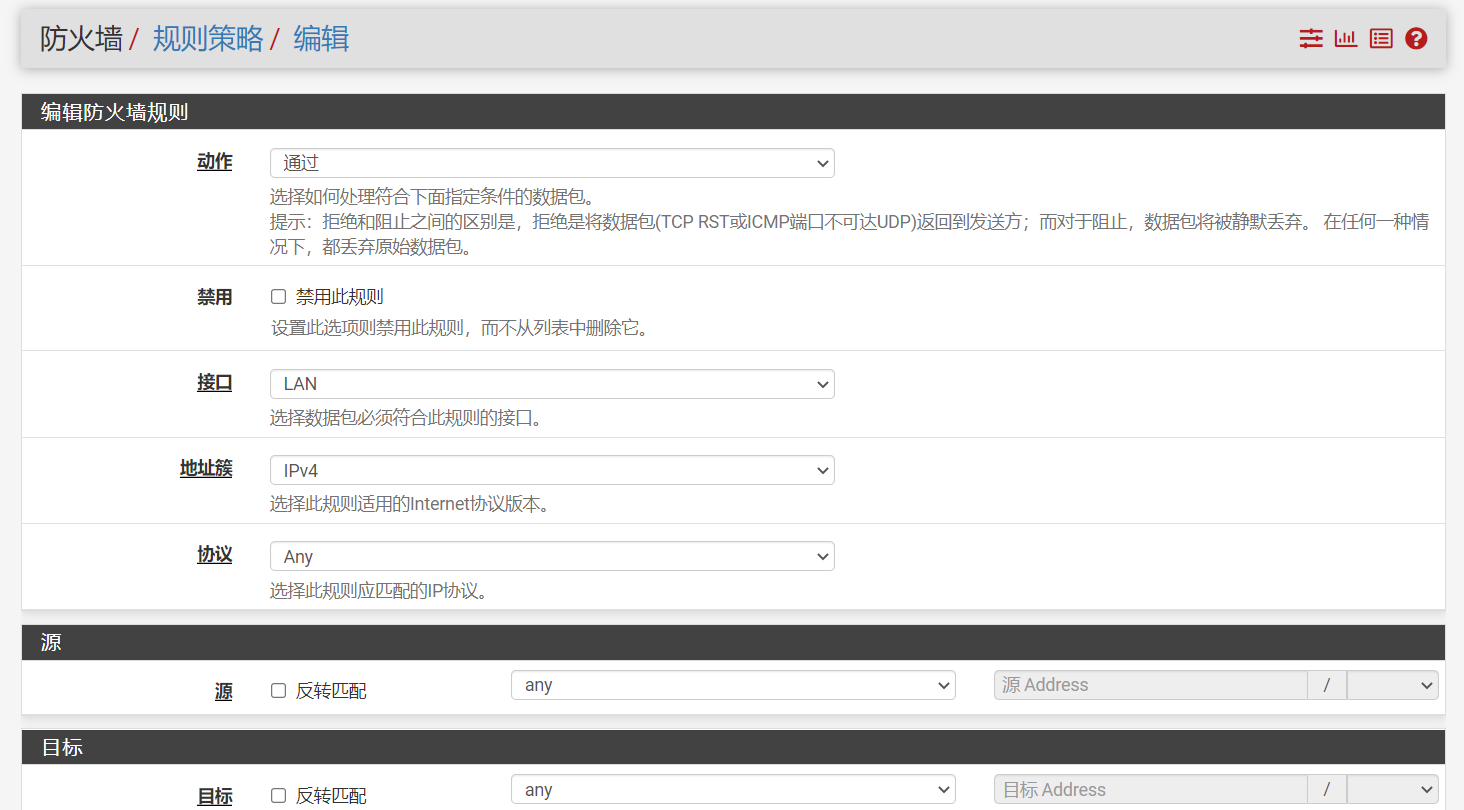This screenshot has width=1464, height=810.
Task: Click the underlined 目标 field label
Action: [215, 797]
